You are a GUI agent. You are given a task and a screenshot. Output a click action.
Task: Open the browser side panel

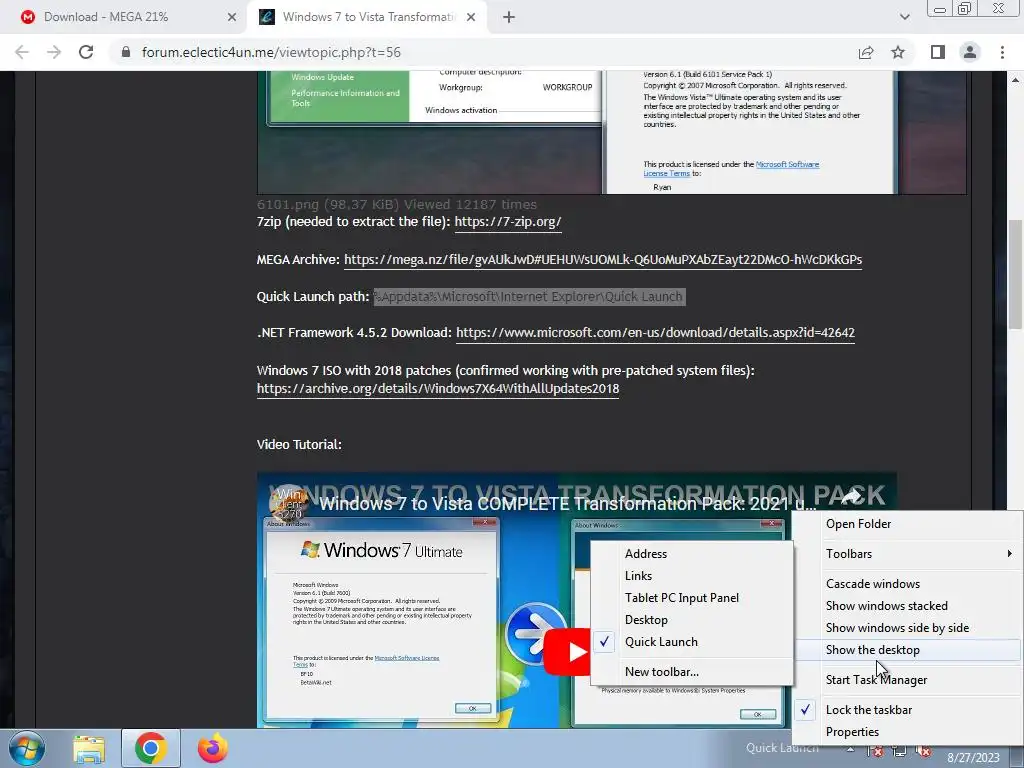coord(938,52)
